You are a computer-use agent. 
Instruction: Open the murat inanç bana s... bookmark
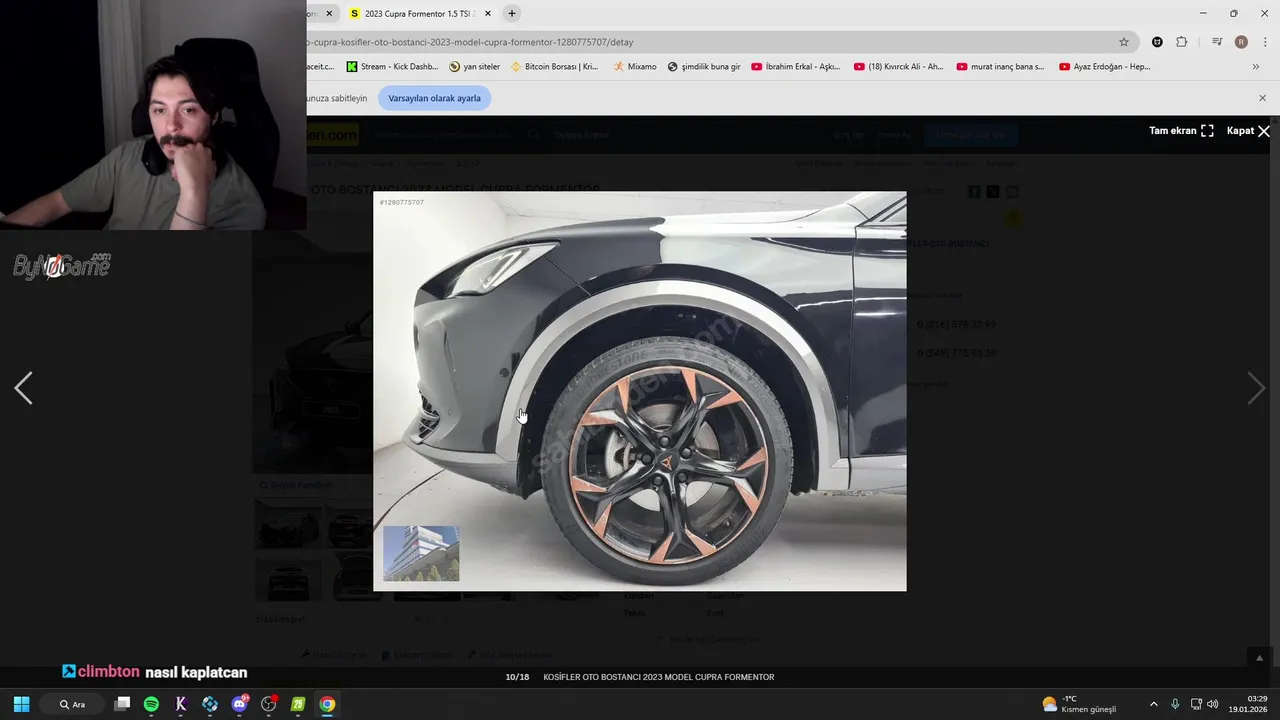tap(1000, 67)
